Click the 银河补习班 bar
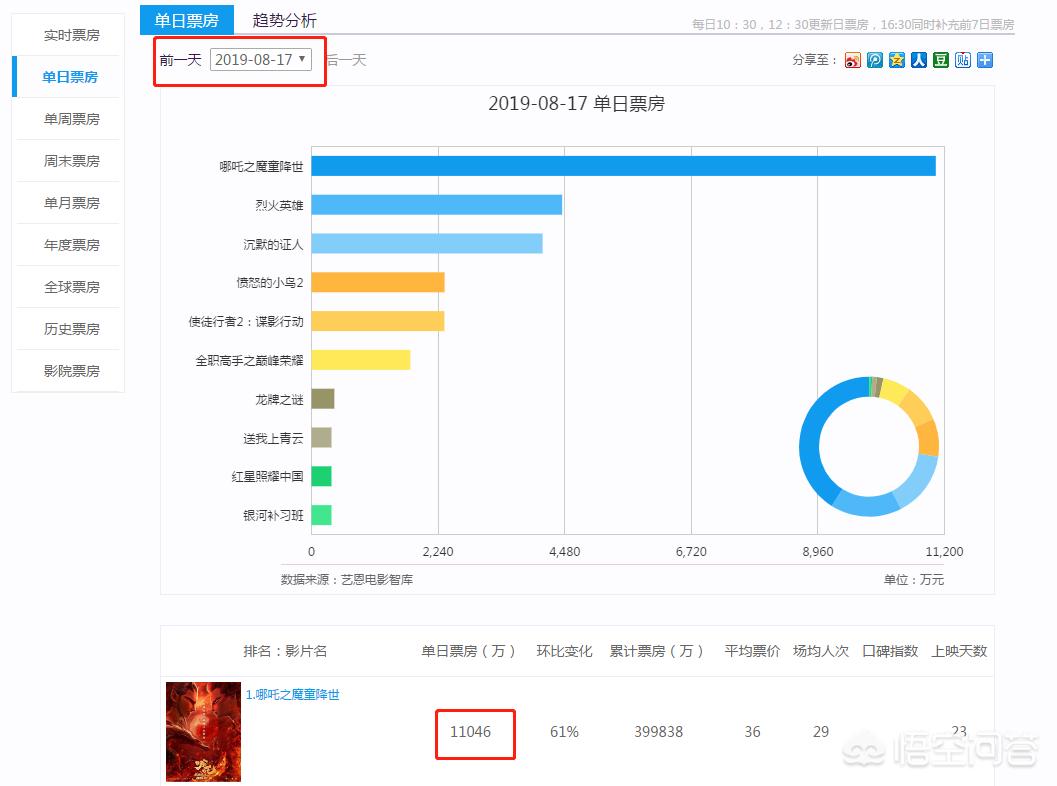Screen dimensions: 1057x786 click(322, 515)
